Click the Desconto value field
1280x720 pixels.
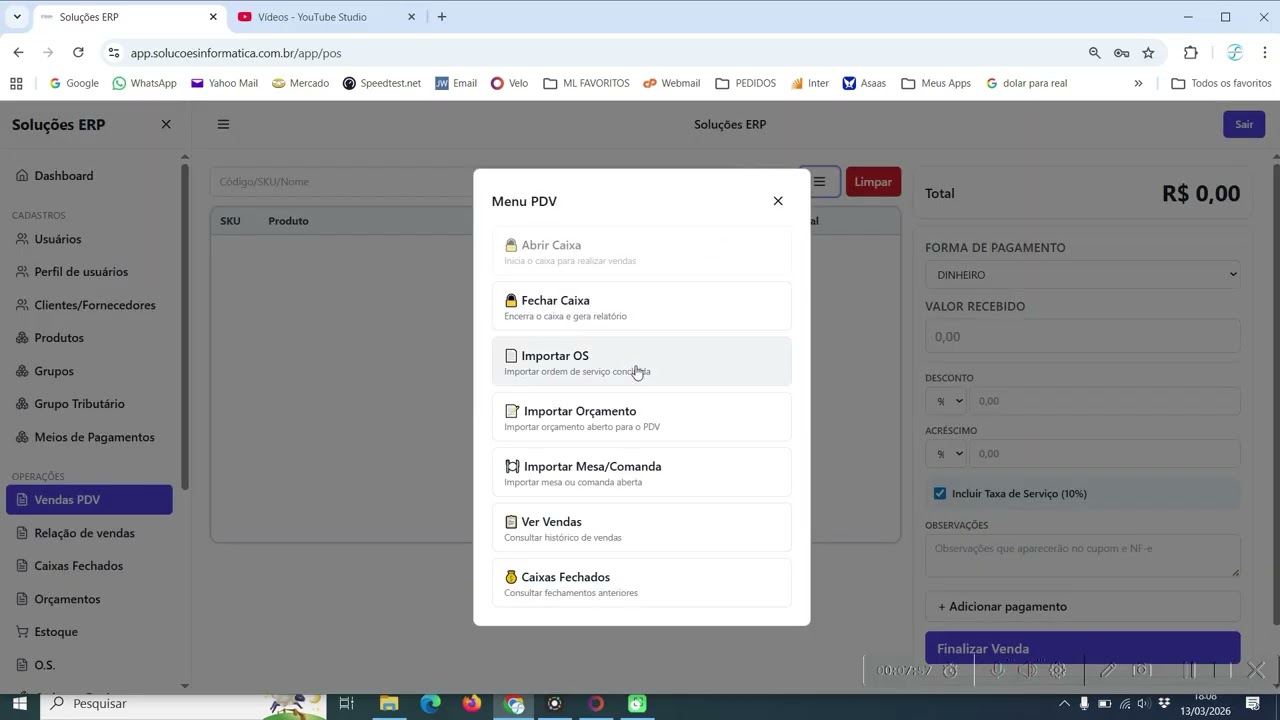(x=1105, y=401)
